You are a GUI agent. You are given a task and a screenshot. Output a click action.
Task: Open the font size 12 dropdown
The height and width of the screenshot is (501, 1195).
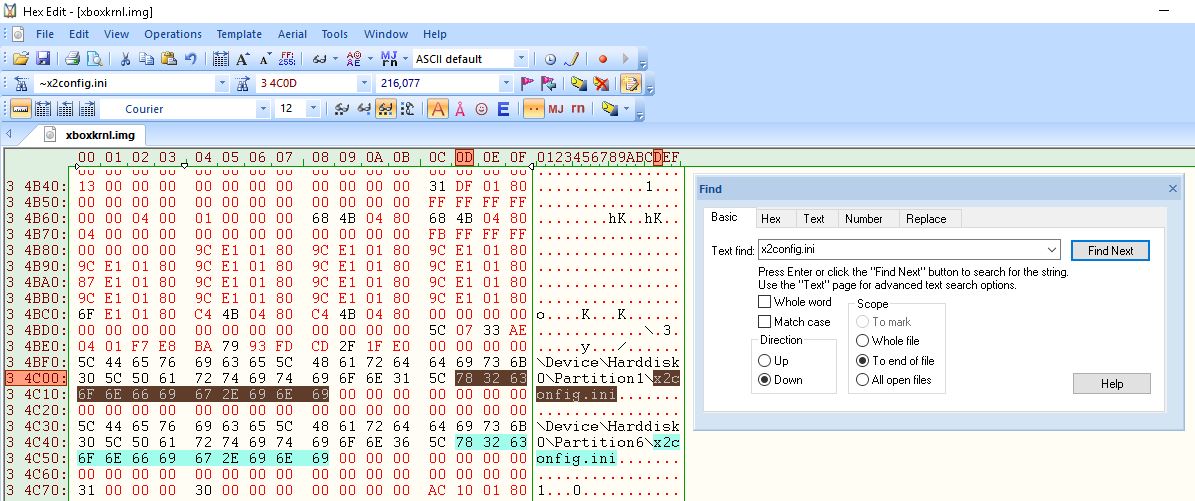[313, 109]
